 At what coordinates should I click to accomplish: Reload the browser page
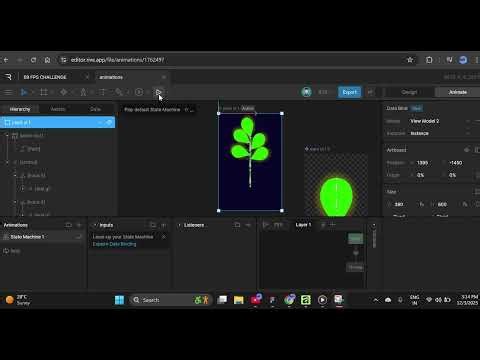tap(33, 60)
